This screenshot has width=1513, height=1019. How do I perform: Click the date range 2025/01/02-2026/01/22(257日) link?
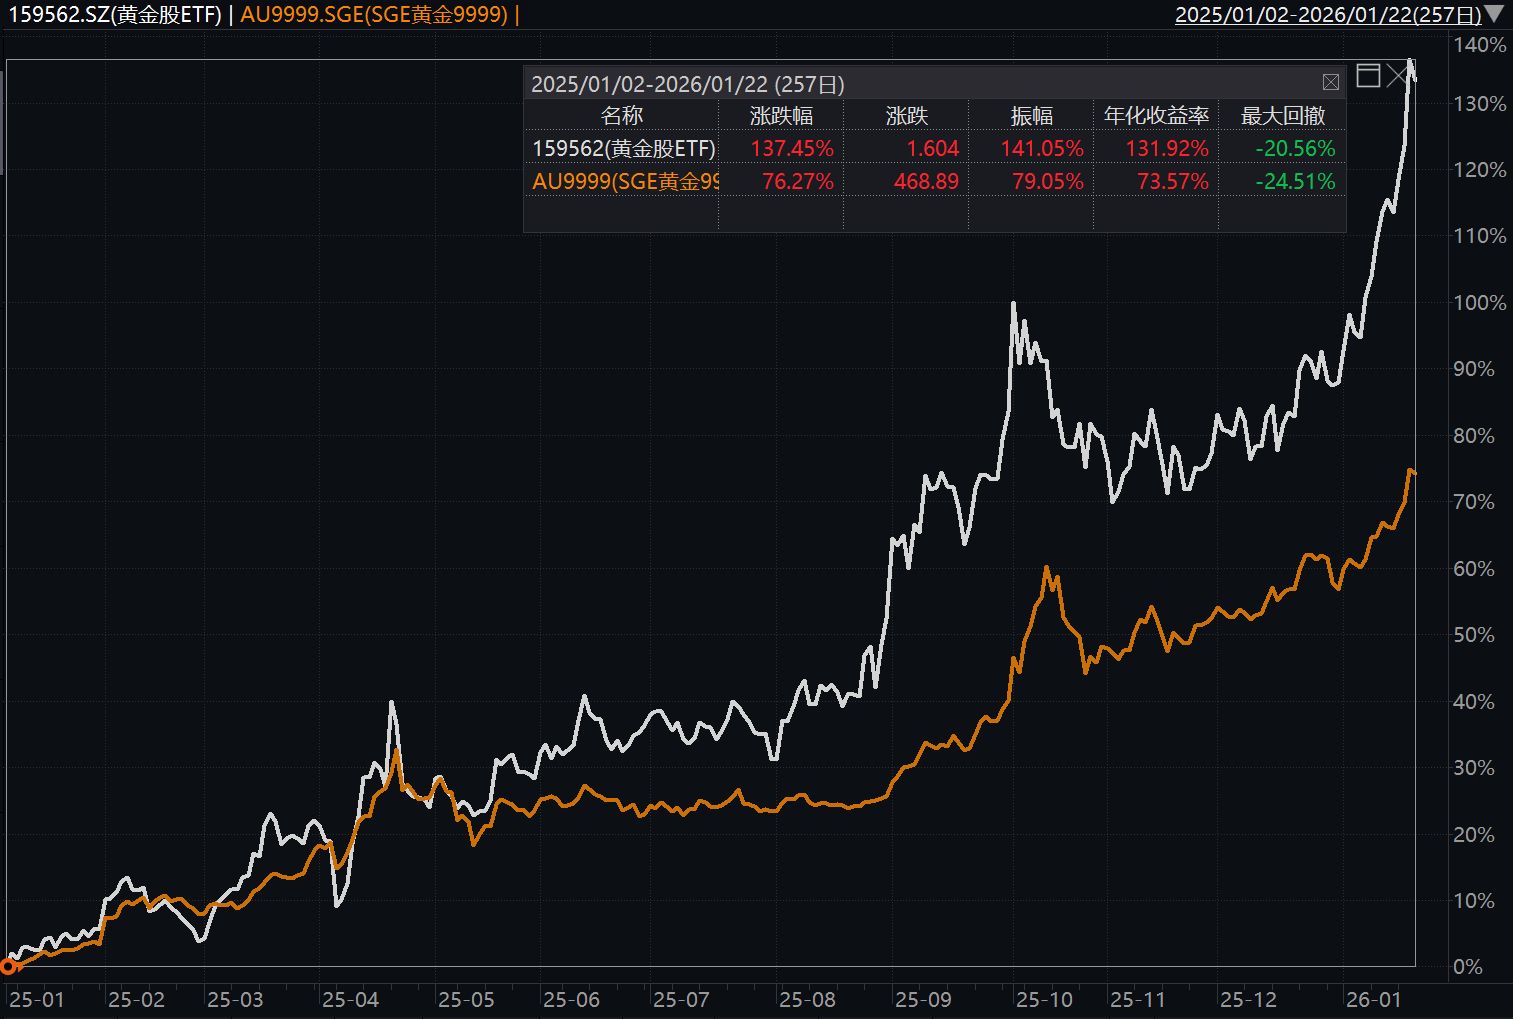click(1328, 14)
